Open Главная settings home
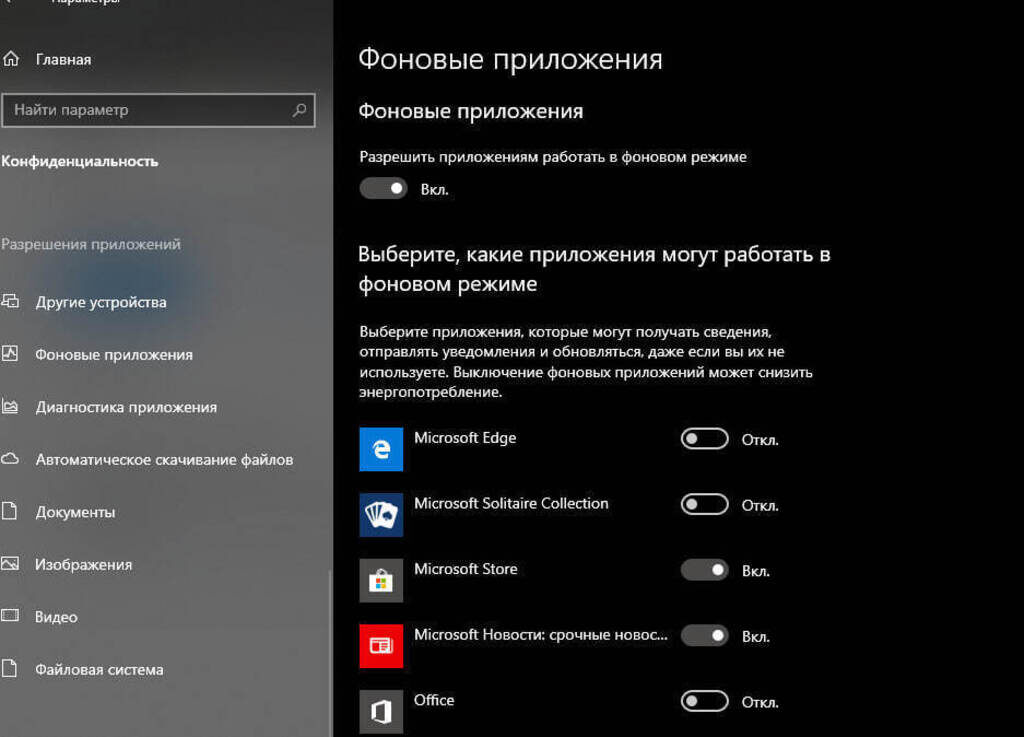Image resolution: width=1024 pixels, height=737 pixels. 63,59
